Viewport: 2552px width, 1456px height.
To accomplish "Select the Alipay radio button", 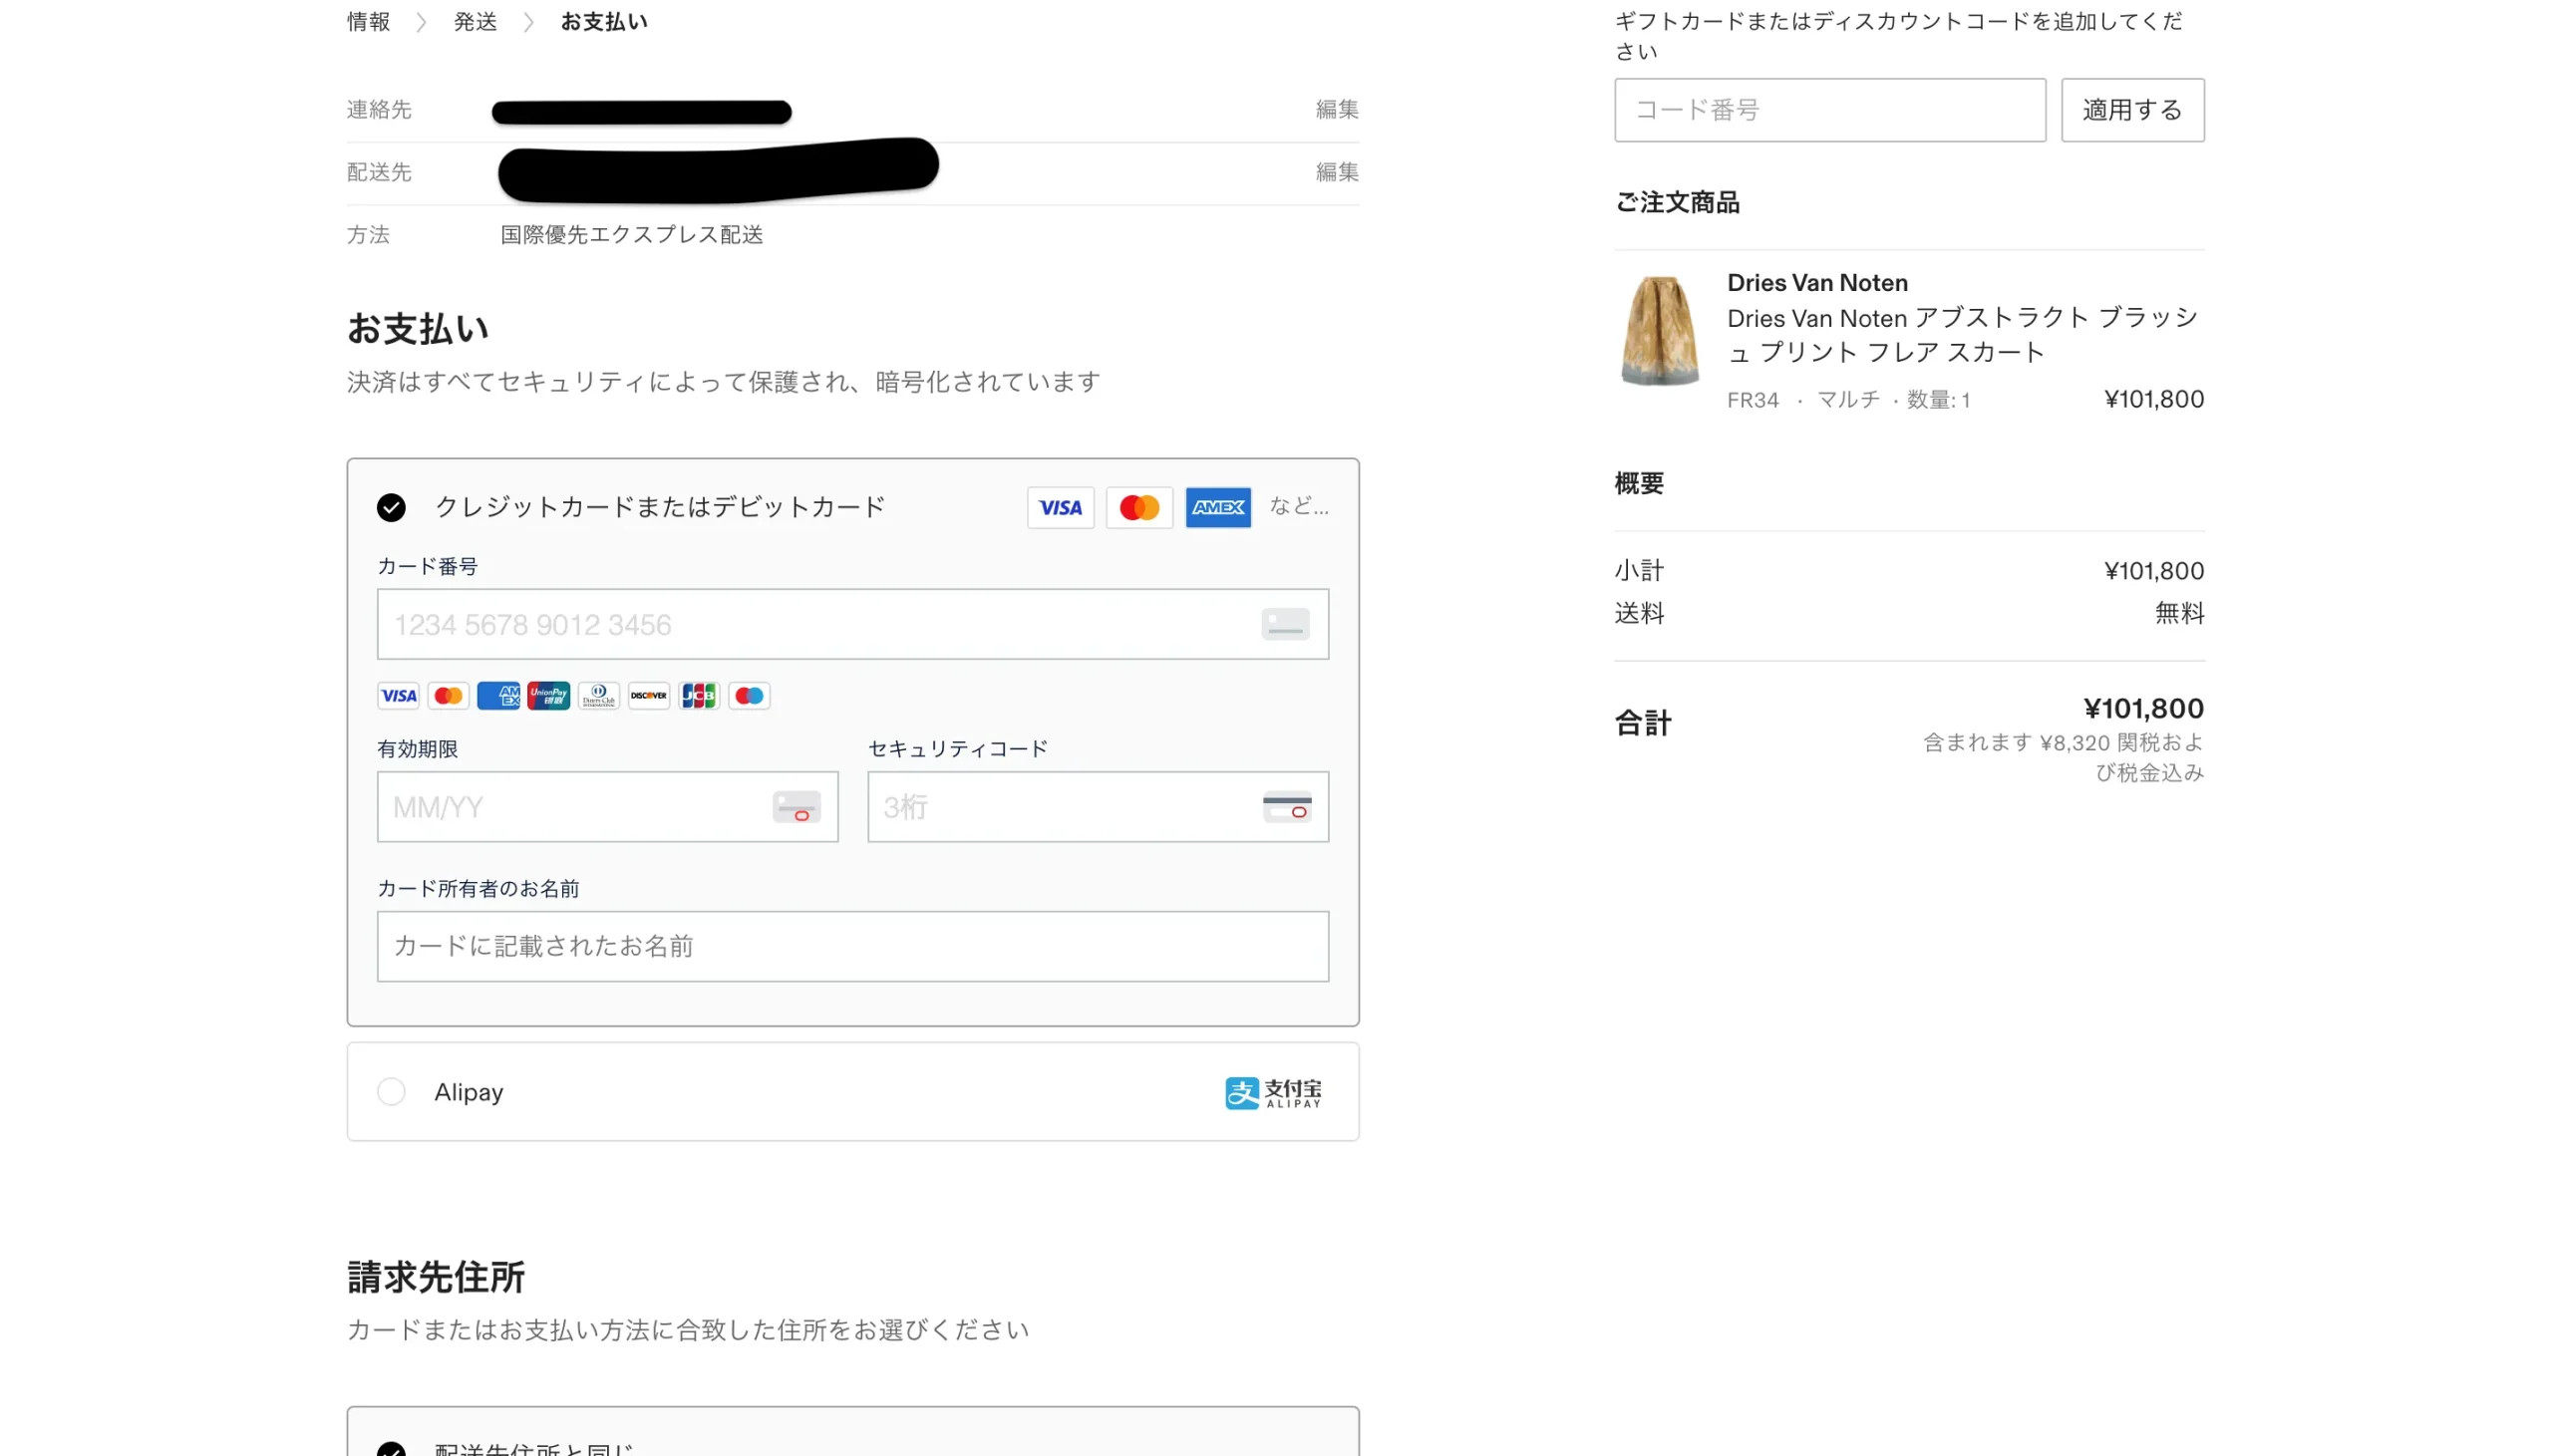I will click(391, 1091).
